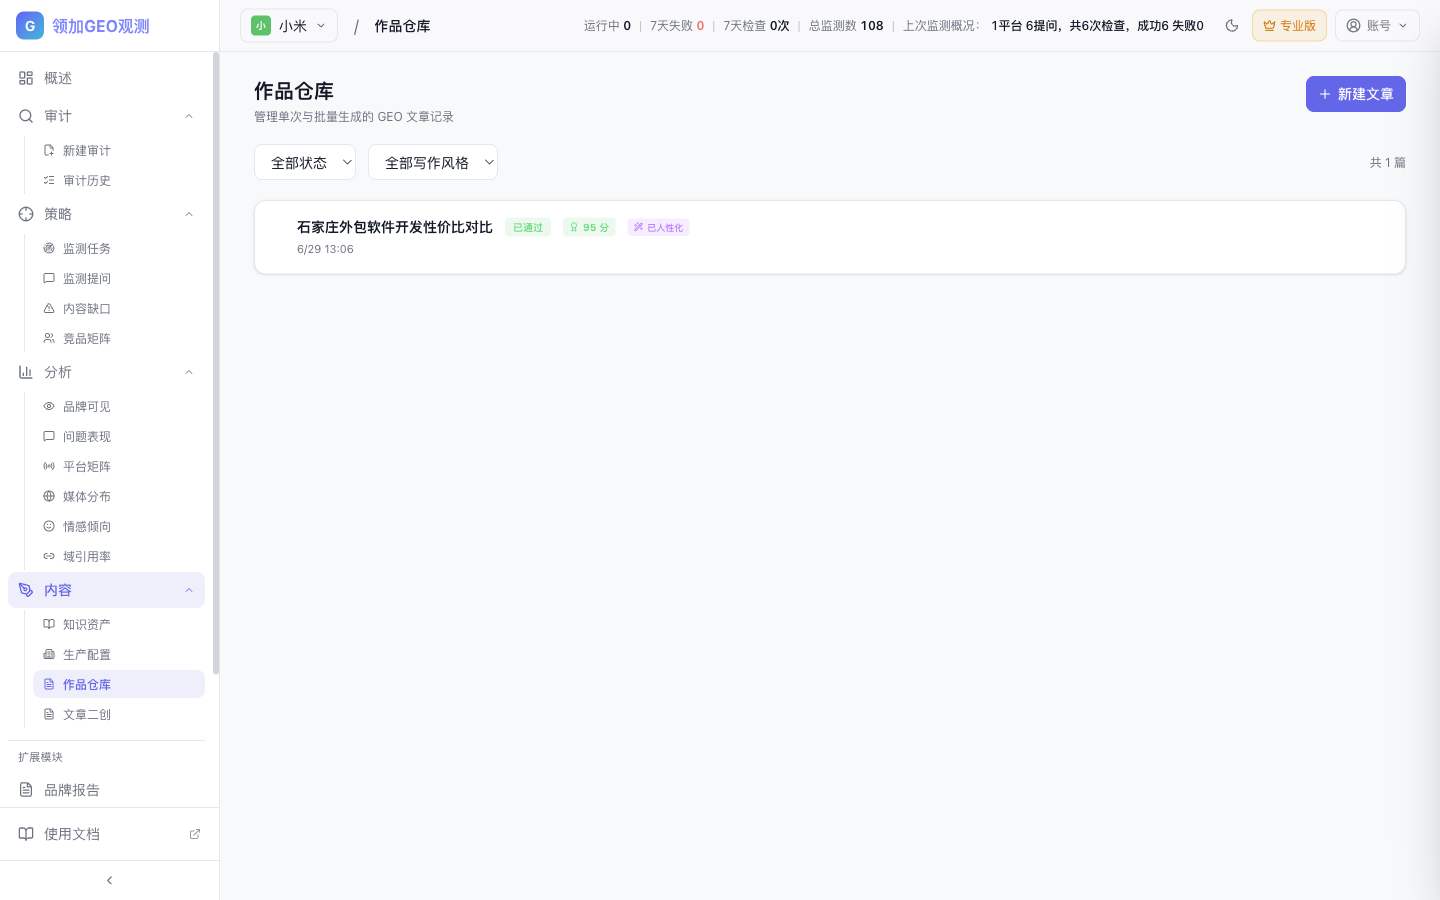
Task: Click the 领加GEO观测 logo icon
Action: [30, 26]
